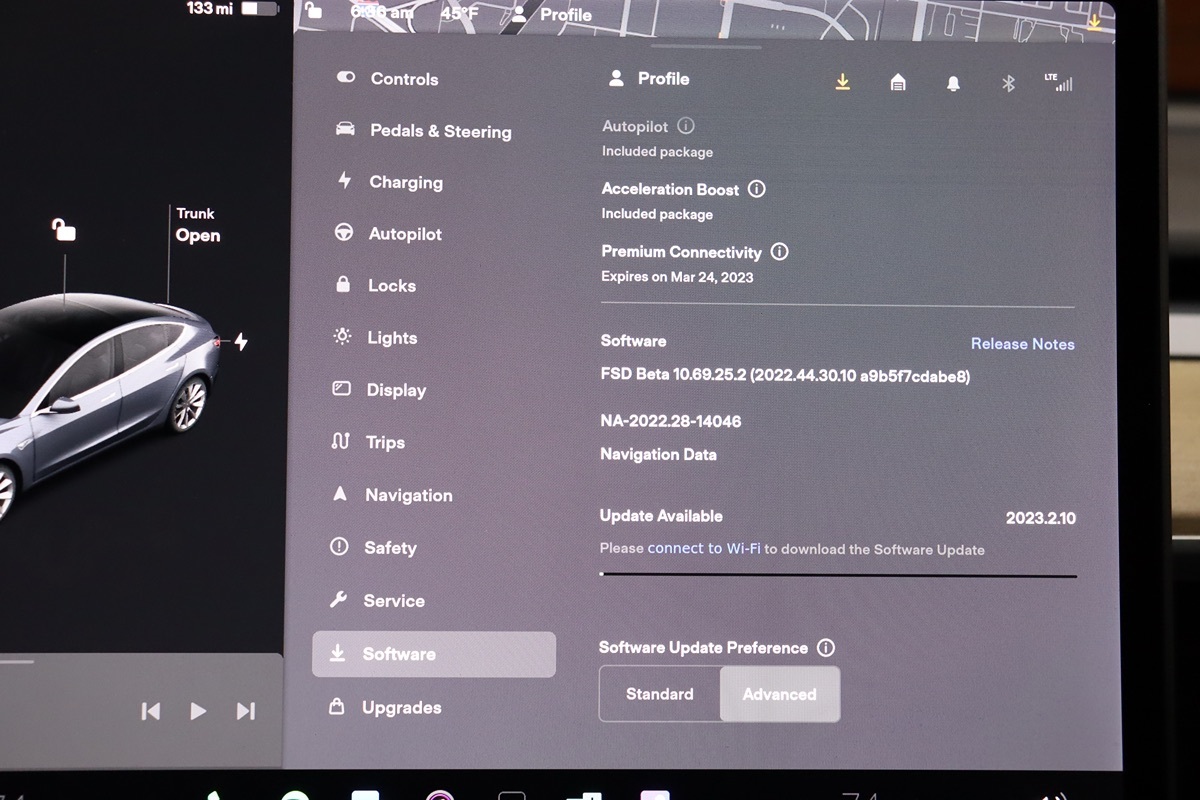The height and width of the screenshot is (800, 1200).
Task: Unlock car via padlock icon above vehicle
Action: click(64, 231)
